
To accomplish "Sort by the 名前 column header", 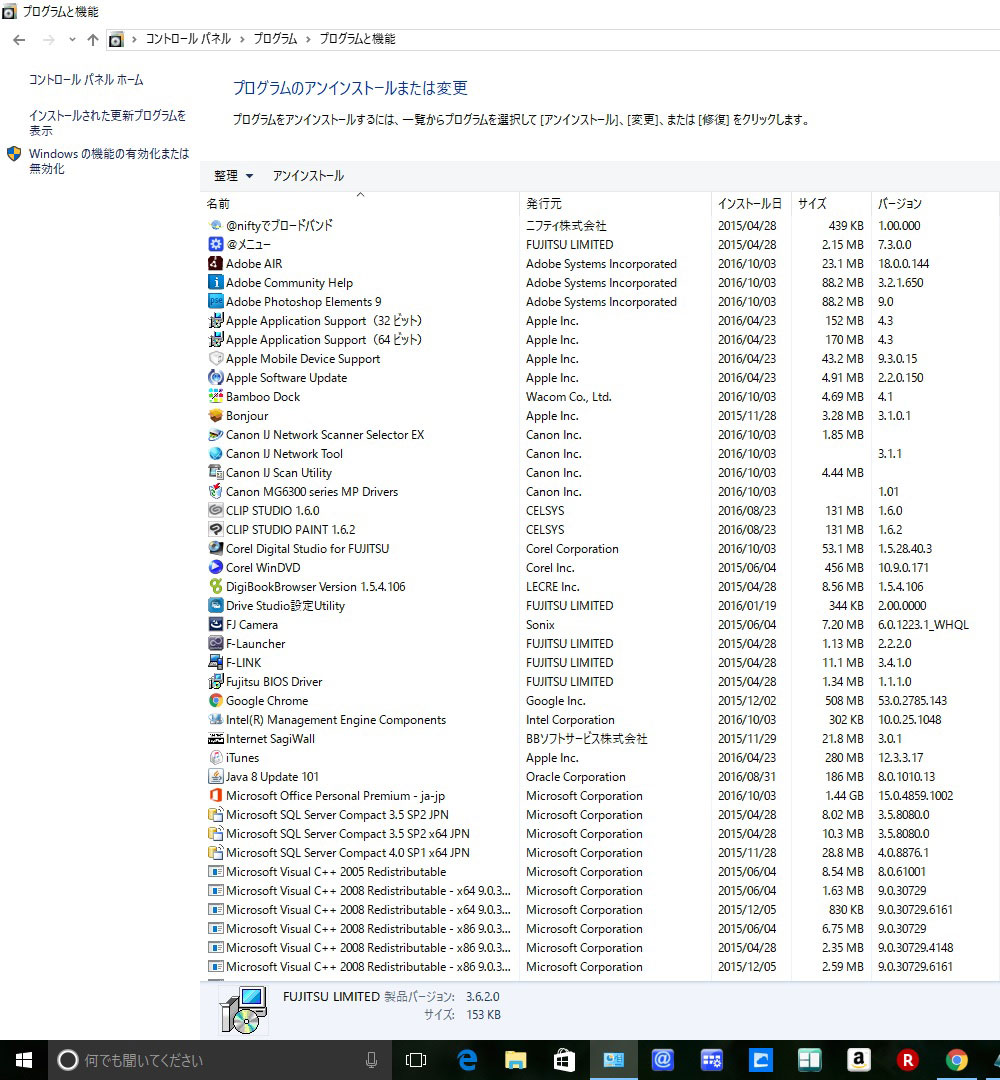I will point(360,203).
